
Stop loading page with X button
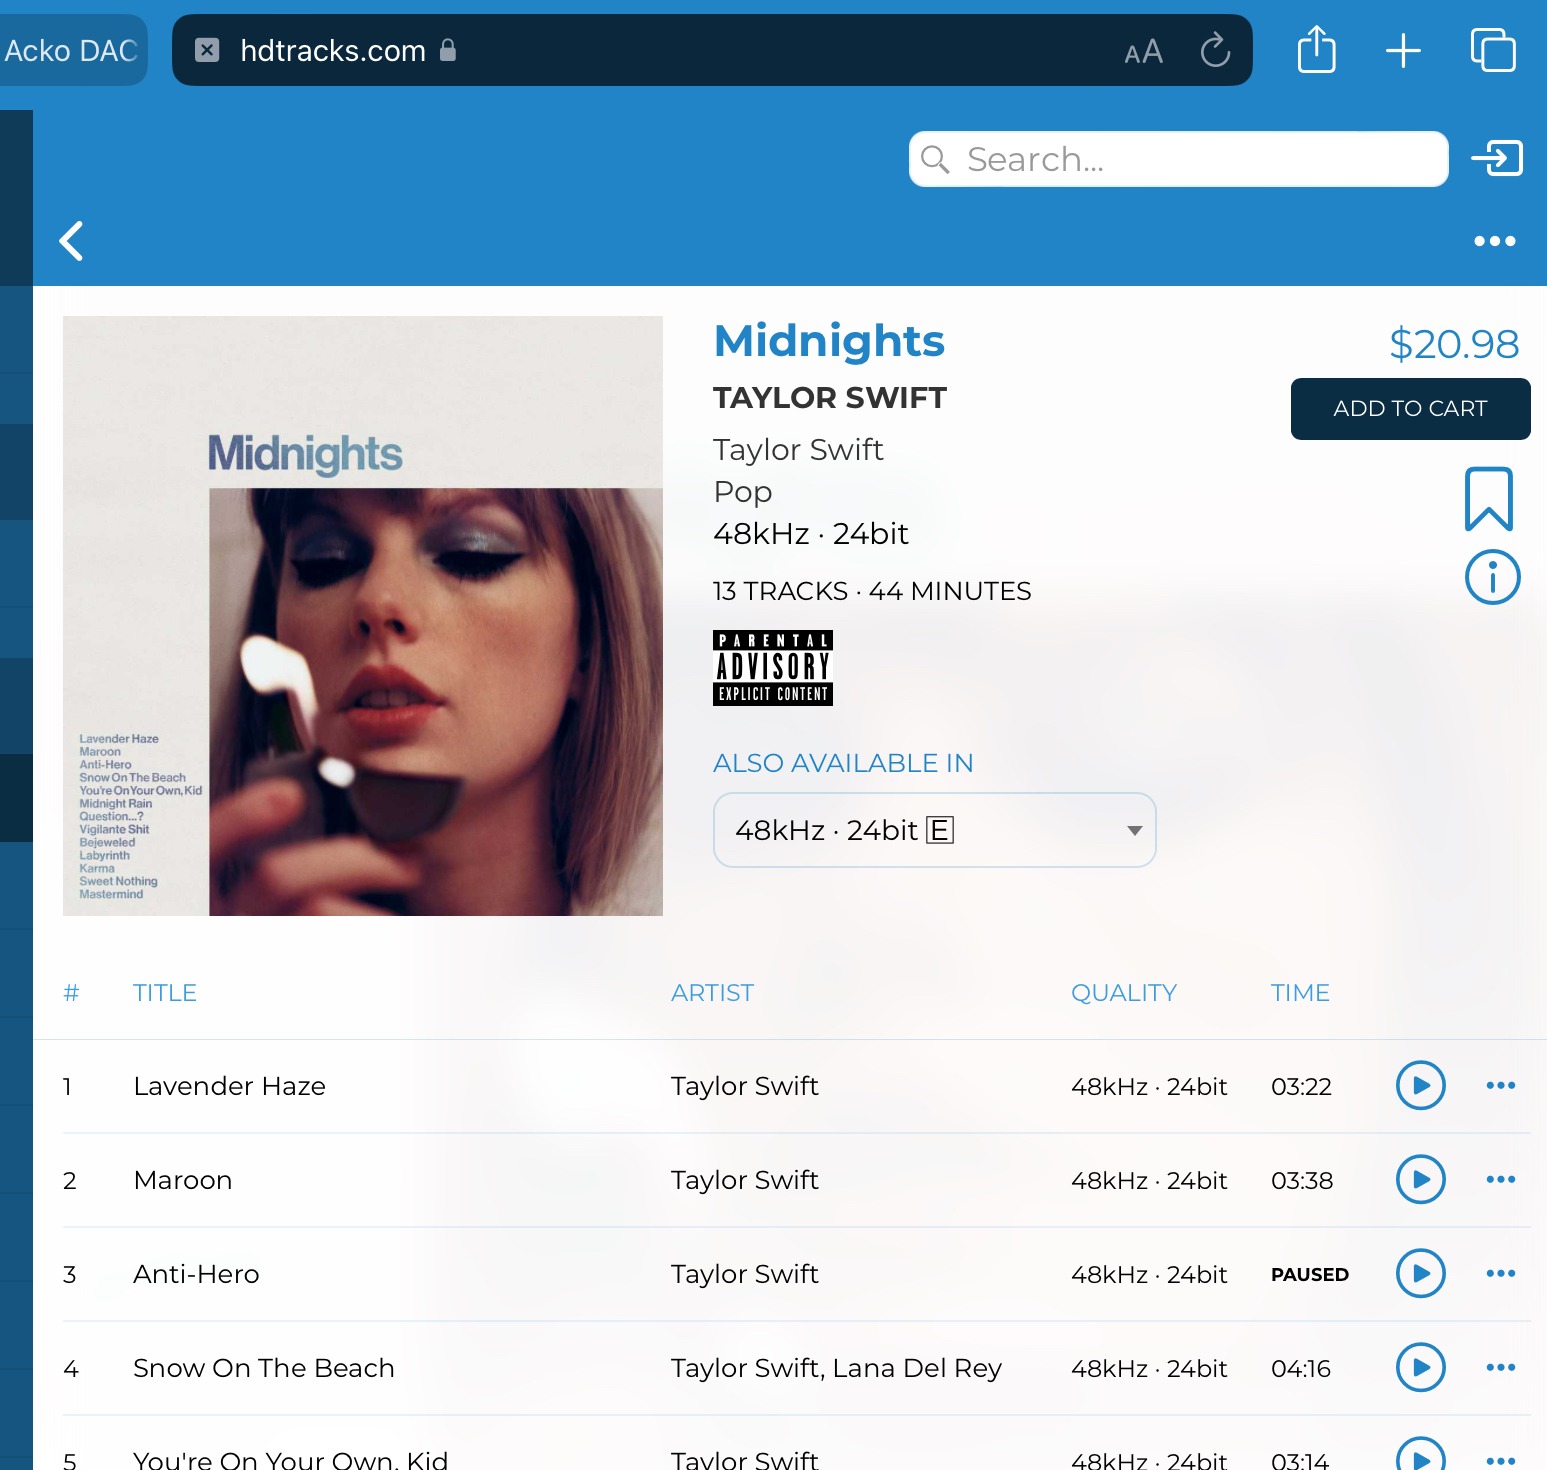pos(207,50)
